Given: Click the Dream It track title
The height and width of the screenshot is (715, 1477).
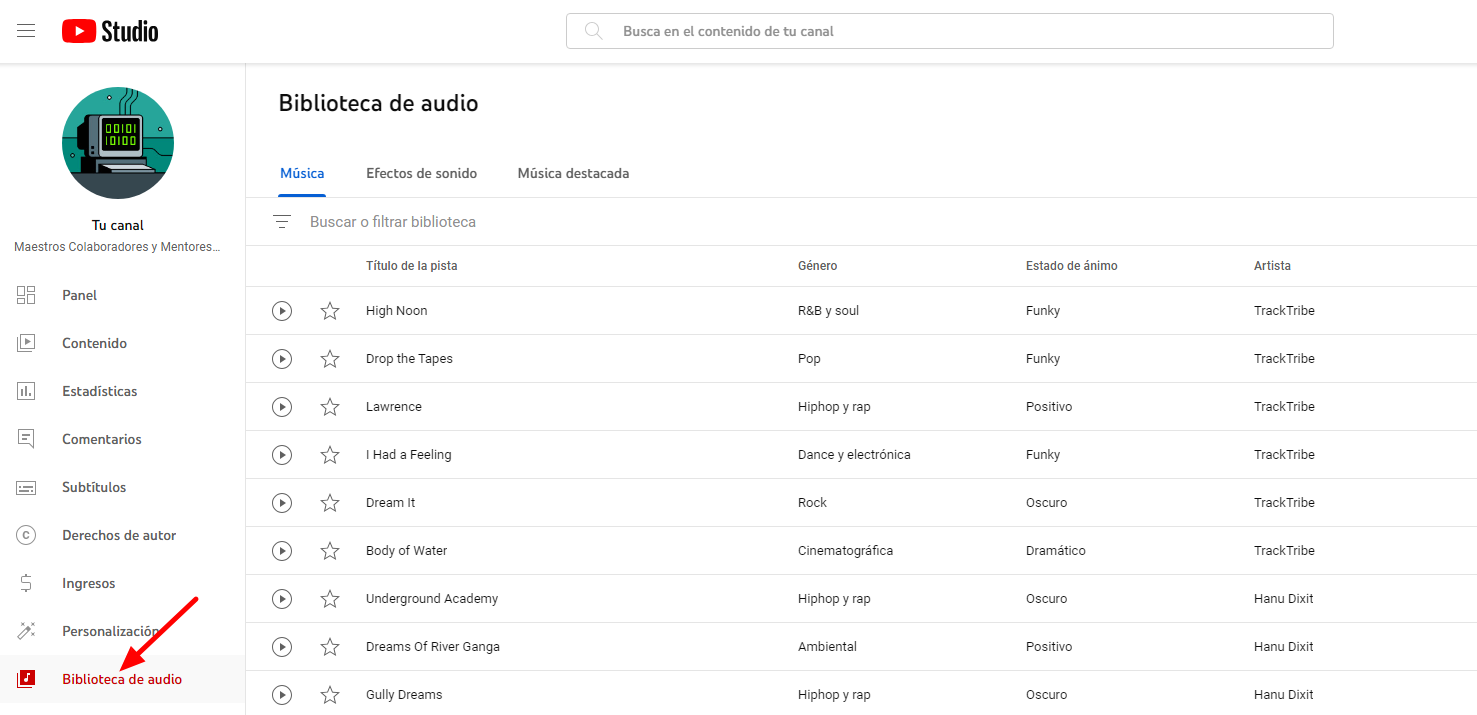Looking at the screenshot, I should pos(390,503).
